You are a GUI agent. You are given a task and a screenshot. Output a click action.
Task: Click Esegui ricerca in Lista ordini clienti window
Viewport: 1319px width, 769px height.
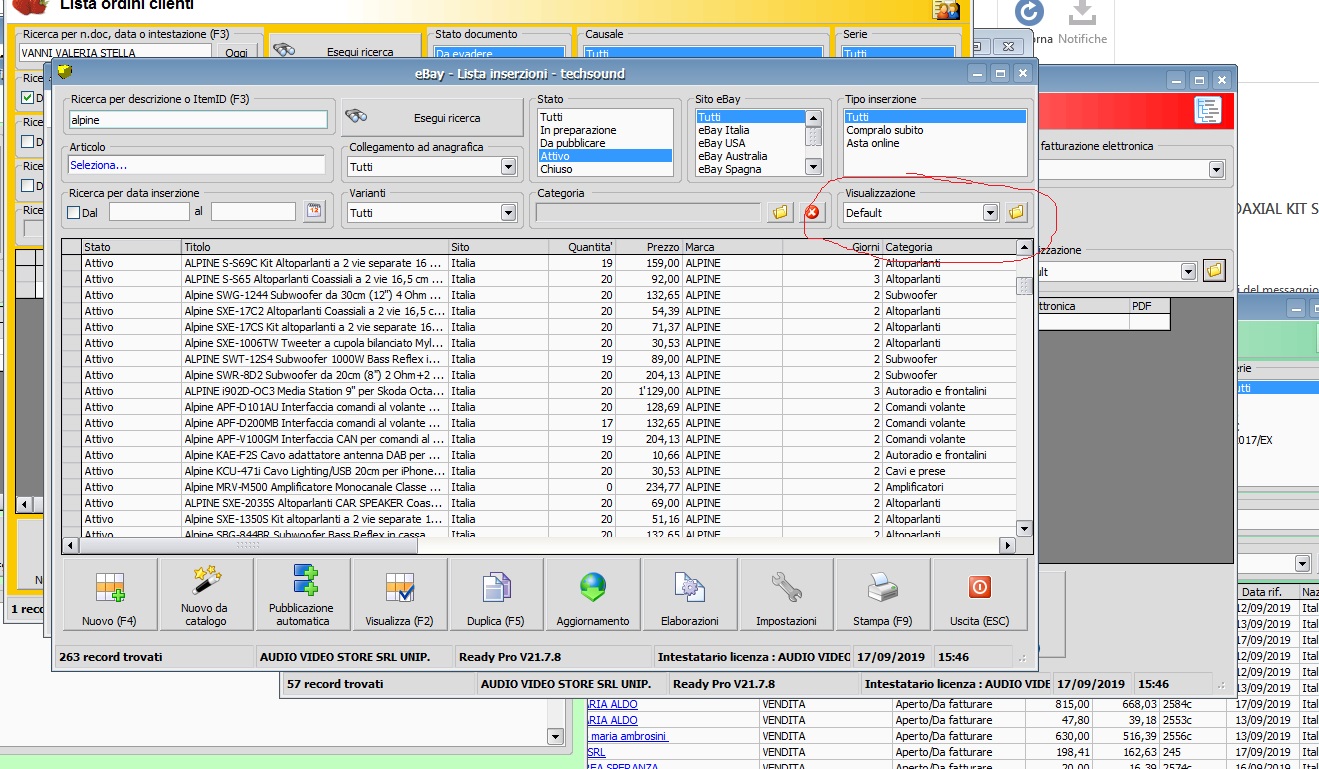[x=347, y=52]
